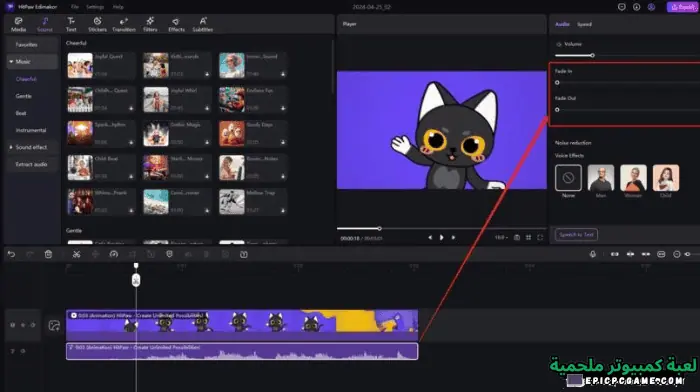This screenshot has width=700, height=392.
Task: Open the Text tool
Action: tap(71, 25)
